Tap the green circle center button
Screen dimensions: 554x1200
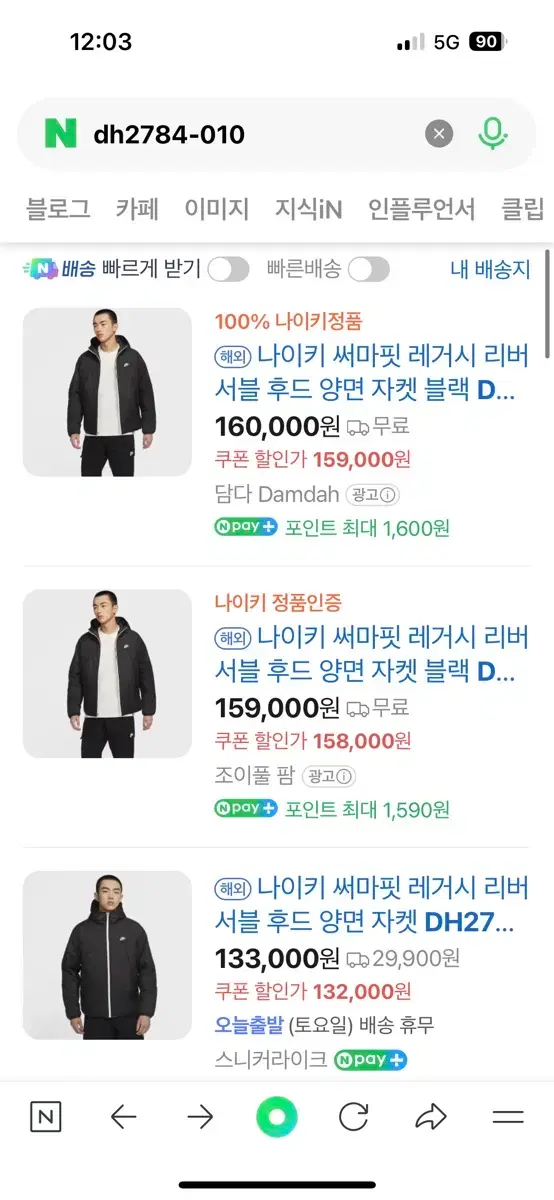coord(277,1117)
